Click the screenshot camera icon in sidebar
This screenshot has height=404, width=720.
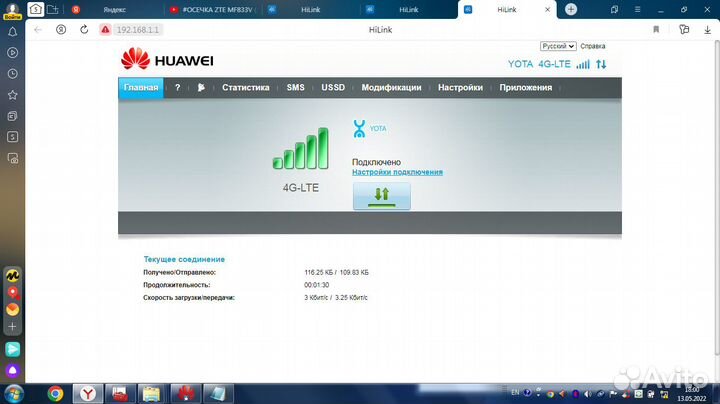click(x=12, y=158)
